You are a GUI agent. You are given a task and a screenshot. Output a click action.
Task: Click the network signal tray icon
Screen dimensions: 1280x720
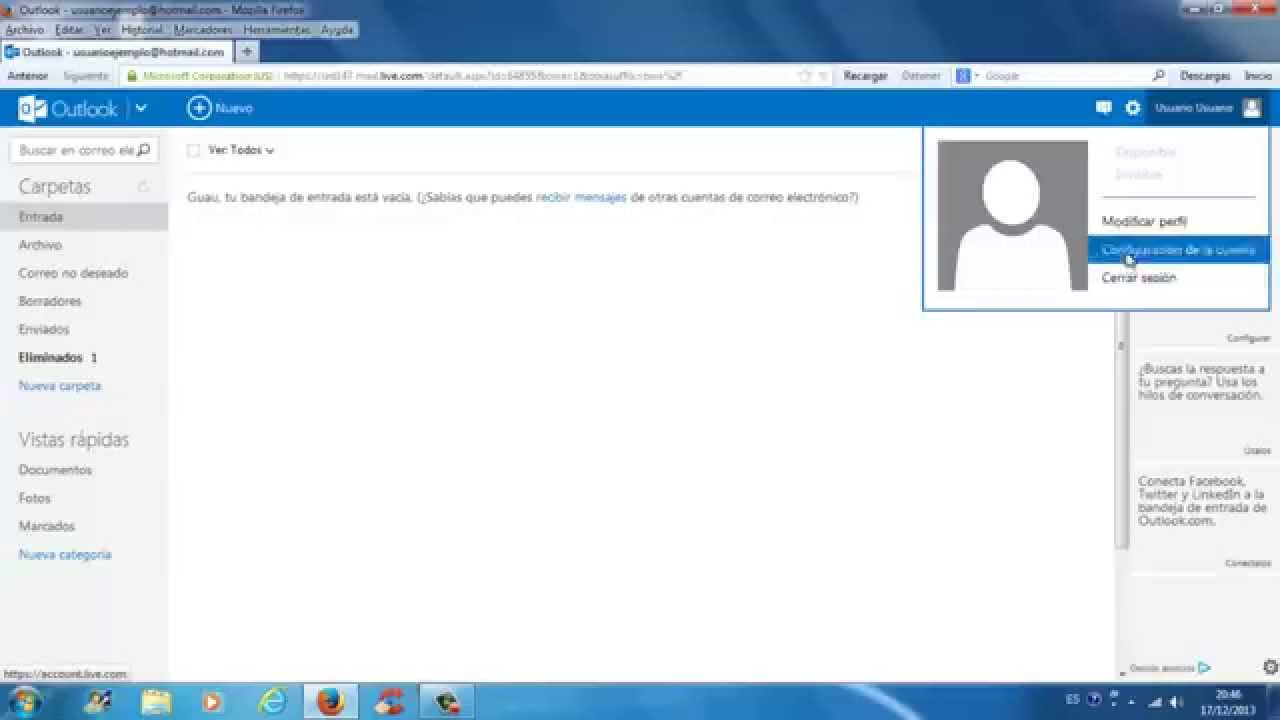click(x=1155, y=701)
